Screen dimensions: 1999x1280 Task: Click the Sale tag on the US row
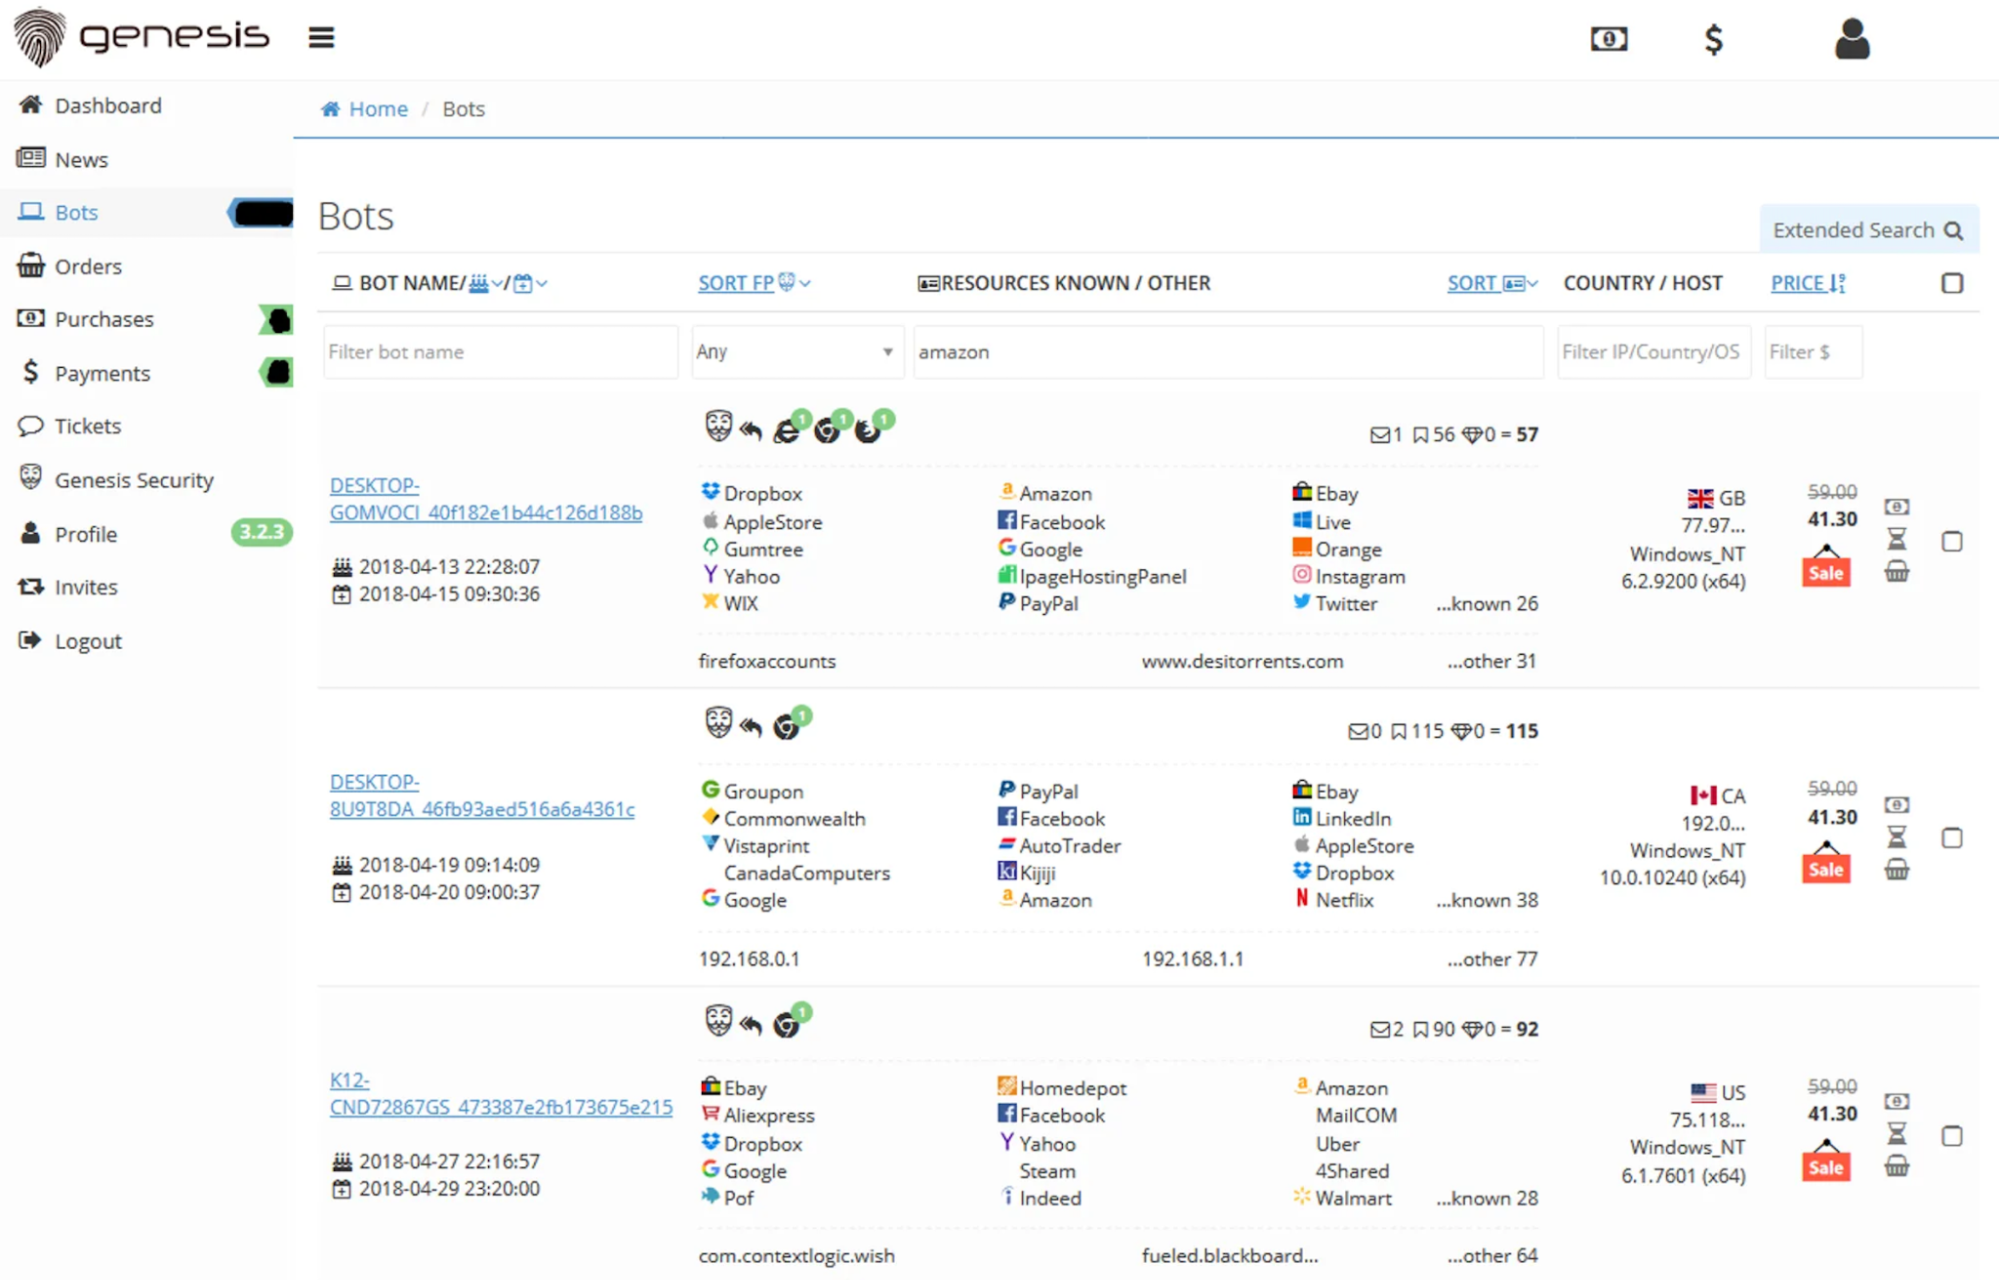click(x=1825, y=1167)
